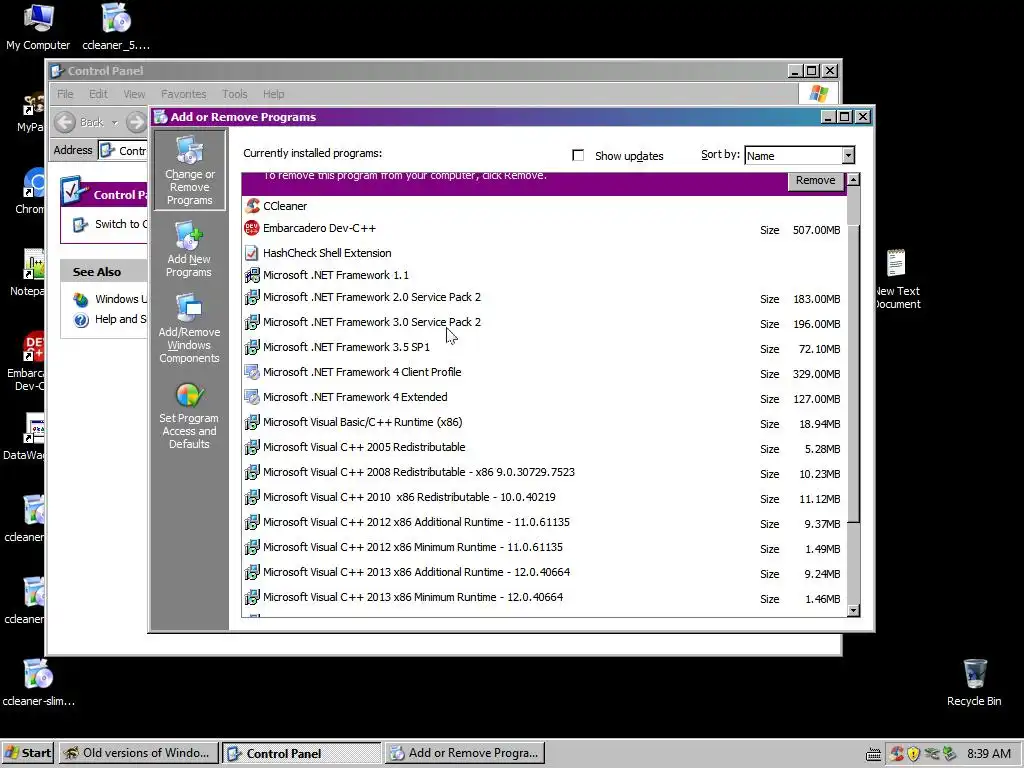Viewport: 1024px width, 768px height.
Task: Open the Start menu button
Action: point(28,753)
